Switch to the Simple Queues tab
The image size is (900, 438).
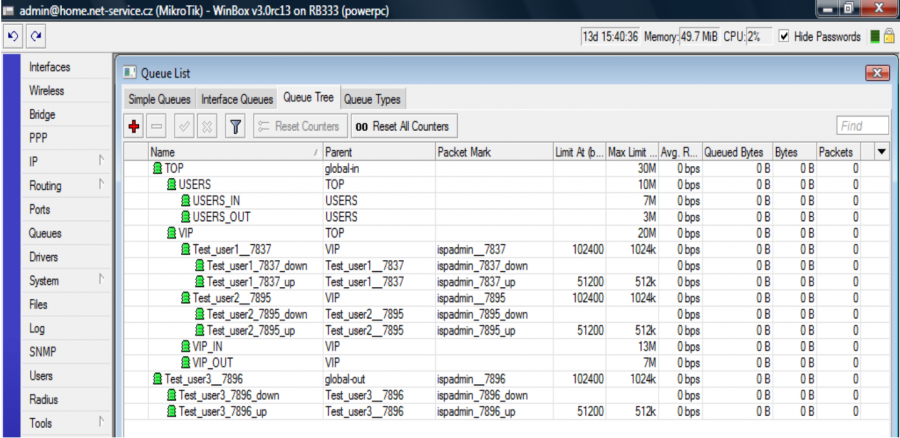(x=160, y=99)
